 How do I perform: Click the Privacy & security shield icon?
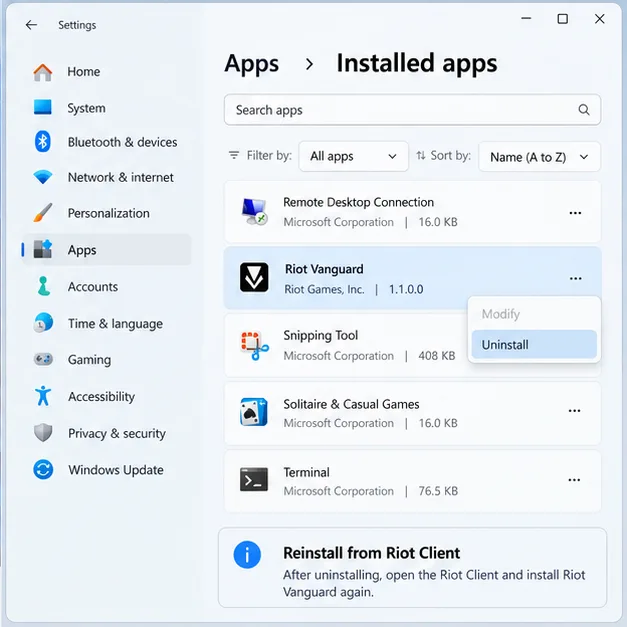(43, 433)
